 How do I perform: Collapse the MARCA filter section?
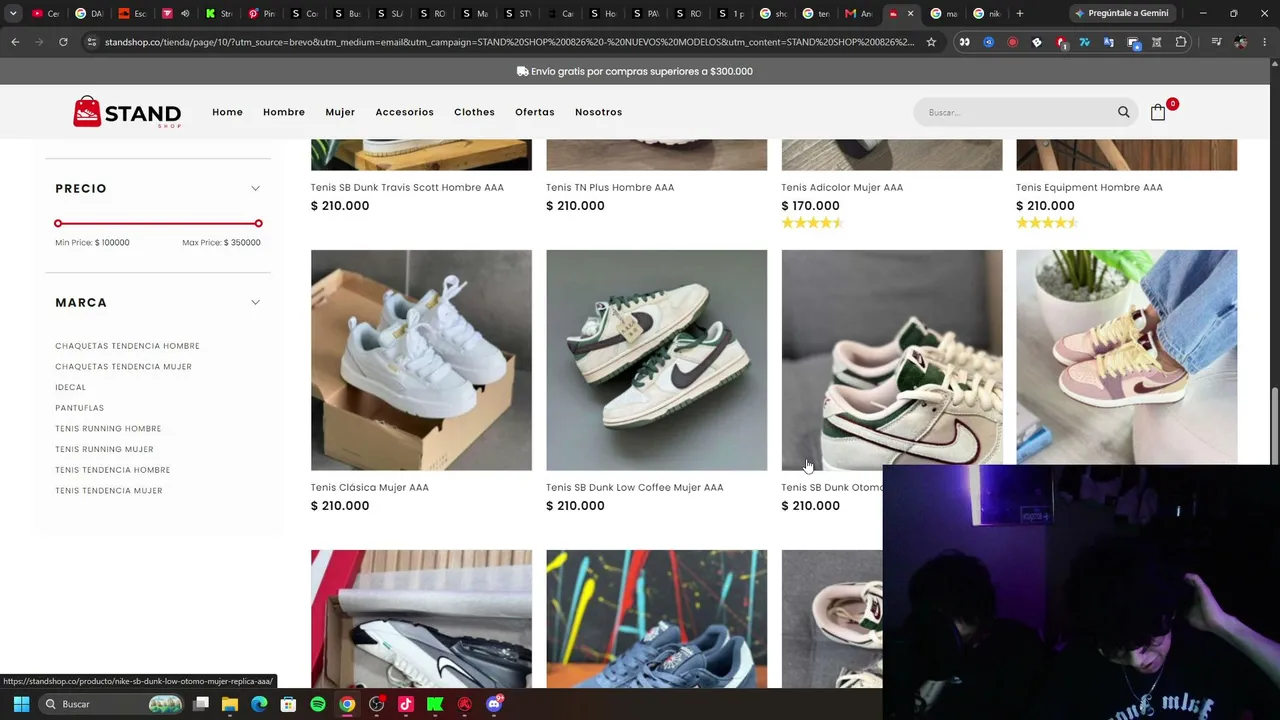point(255,302)
